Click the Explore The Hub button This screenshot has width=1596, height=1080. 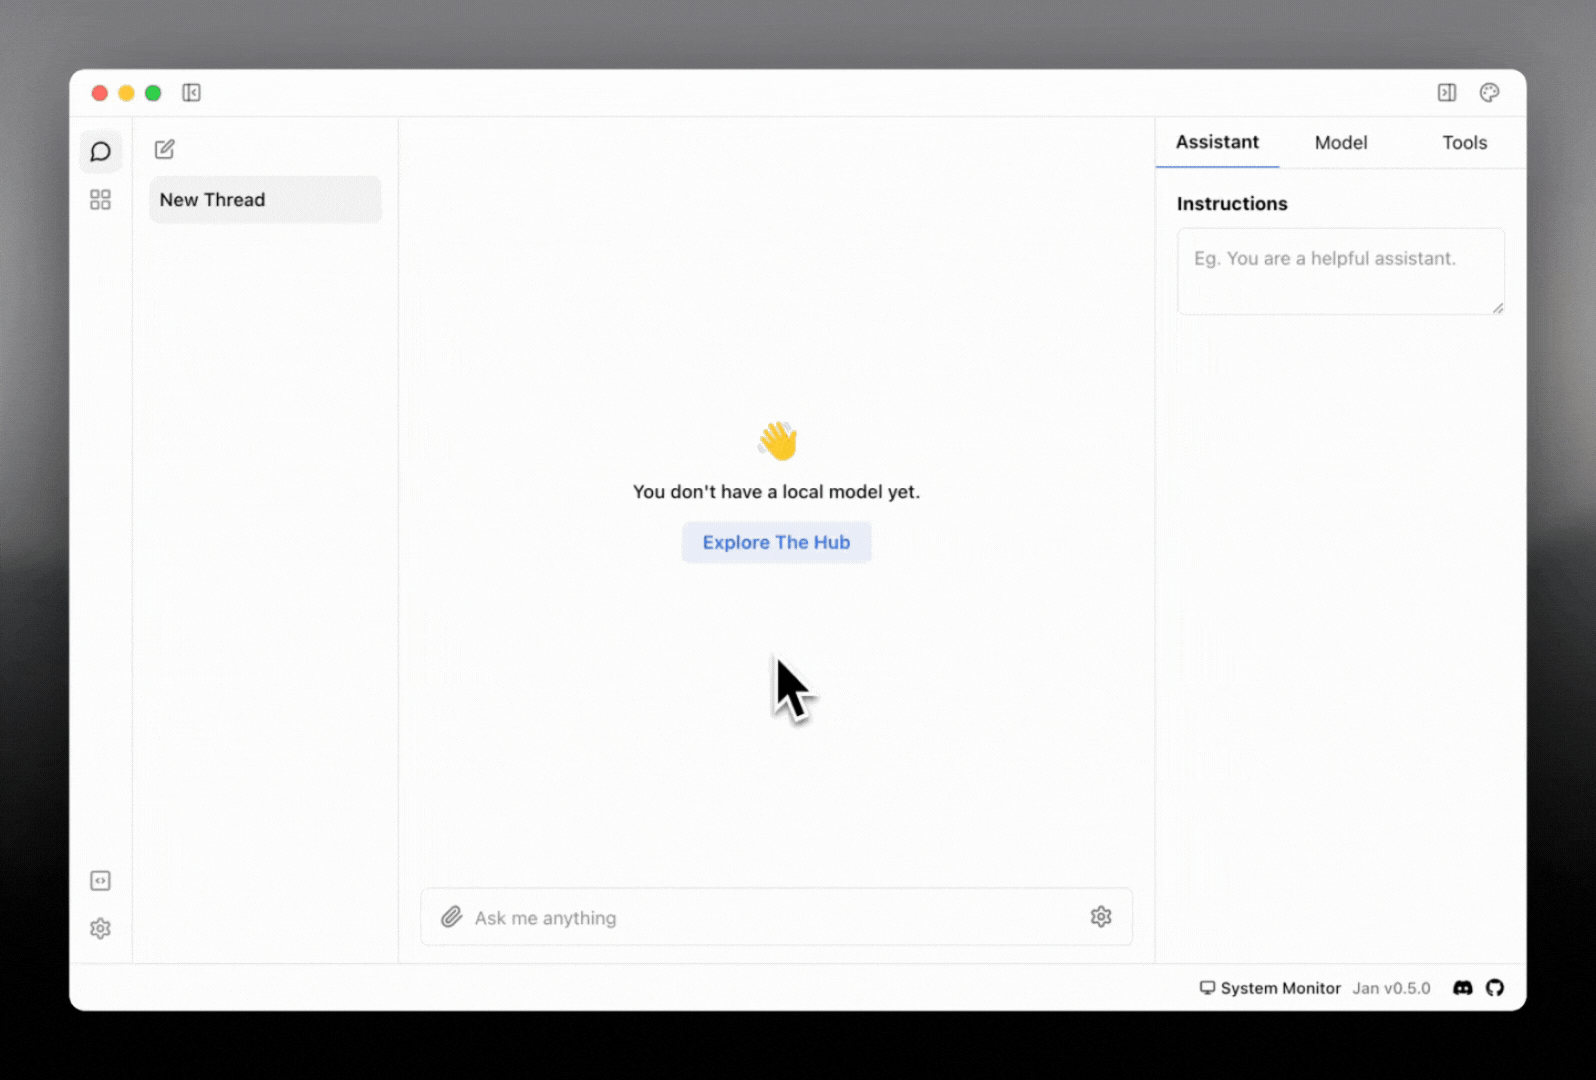tap(776, 543)
